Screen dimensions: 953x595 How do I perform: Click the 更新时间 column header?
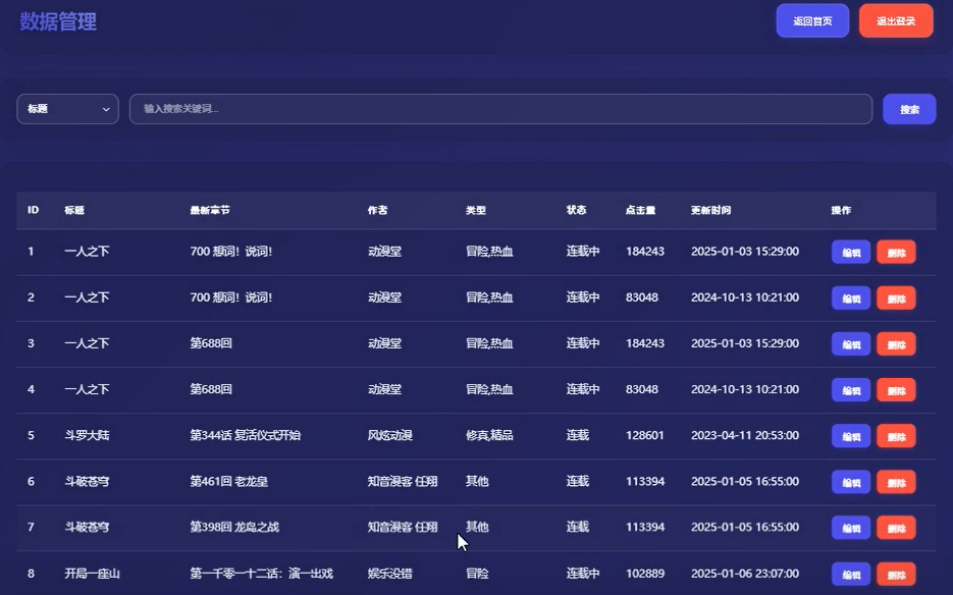point(710,210)
